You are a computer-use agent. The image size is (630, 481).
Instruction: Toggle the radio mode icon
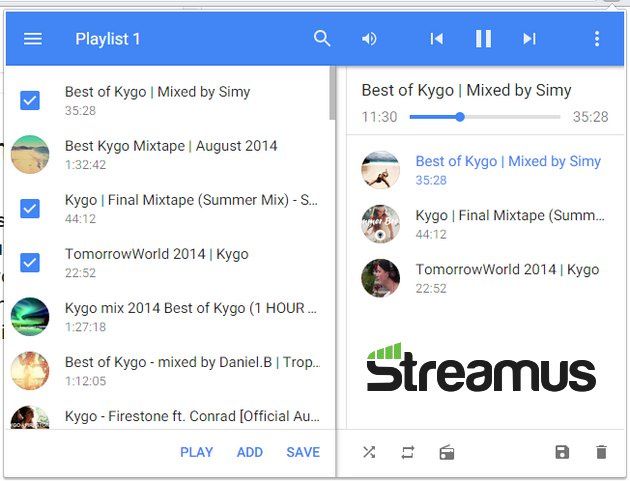[447, 452]
